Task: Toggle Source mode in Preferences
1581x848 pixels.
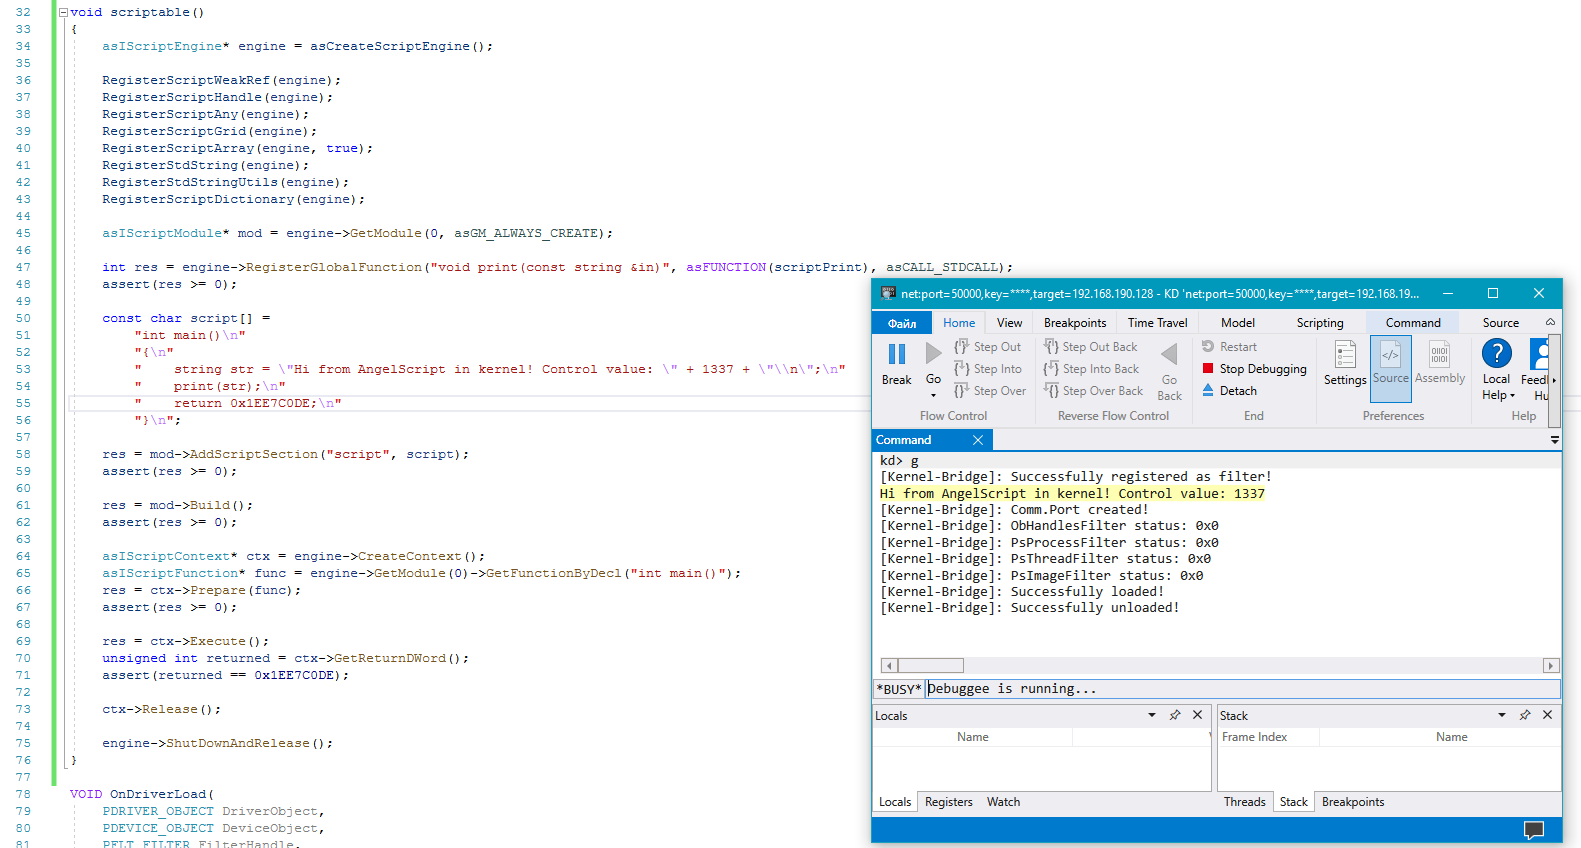Action: [x=1390, y=362]
